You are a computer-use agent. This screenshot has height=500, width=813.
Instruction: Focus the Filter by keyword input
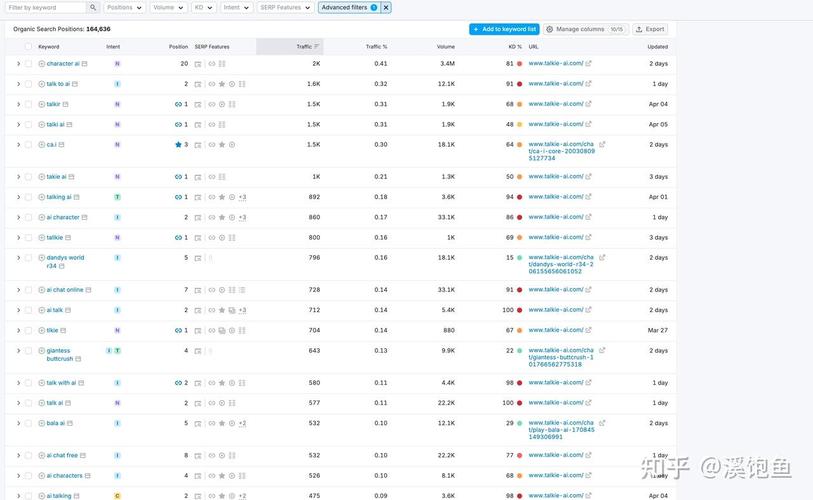click(x=46, y=8)
